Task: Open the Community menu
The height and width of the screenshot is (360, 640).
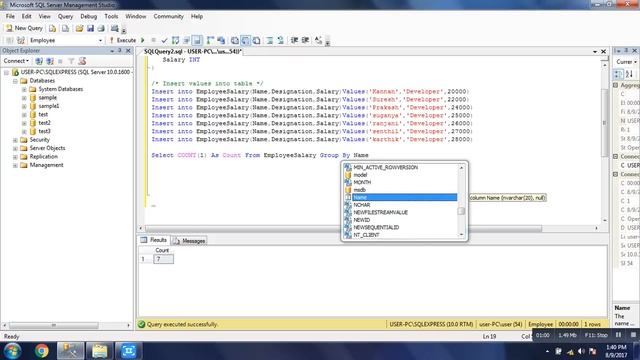Action: pos(169,16)
